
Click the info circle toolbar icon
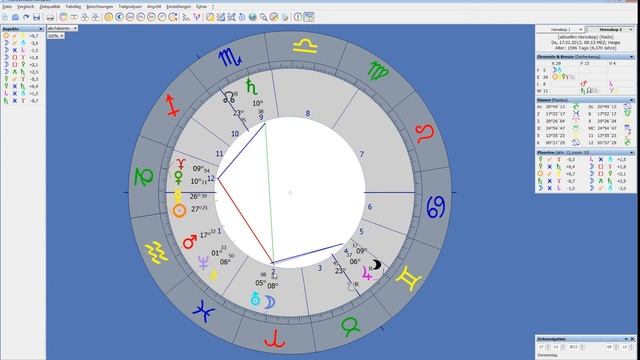coord(298,17)
